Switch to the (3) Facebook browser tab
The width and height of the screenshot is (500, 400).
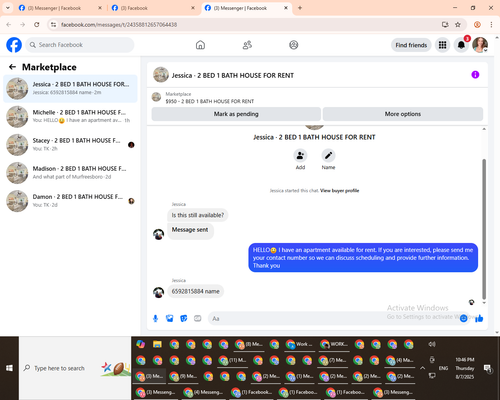(x=153, y=8)
